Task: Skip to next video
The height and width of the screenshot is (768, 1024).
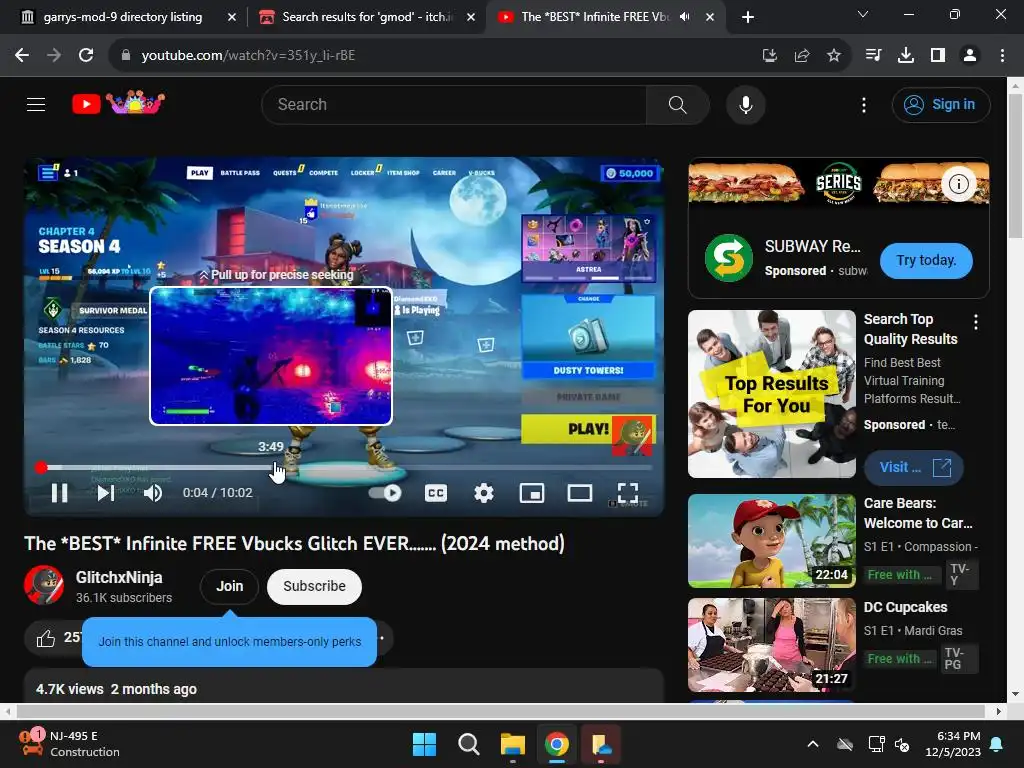Action: click(x=106, y=493)
